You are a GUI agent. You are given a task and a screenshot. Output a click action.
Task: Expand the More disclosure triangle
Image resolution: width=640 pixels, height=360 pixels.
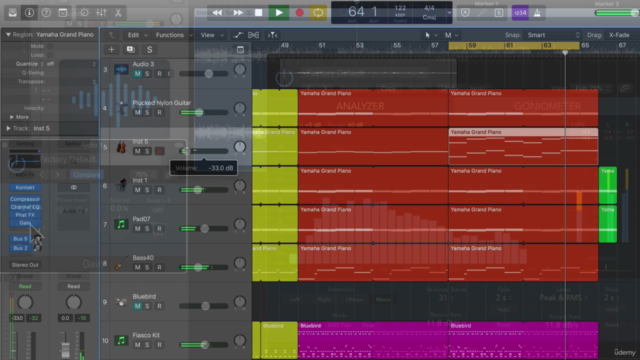click(11, 117)
